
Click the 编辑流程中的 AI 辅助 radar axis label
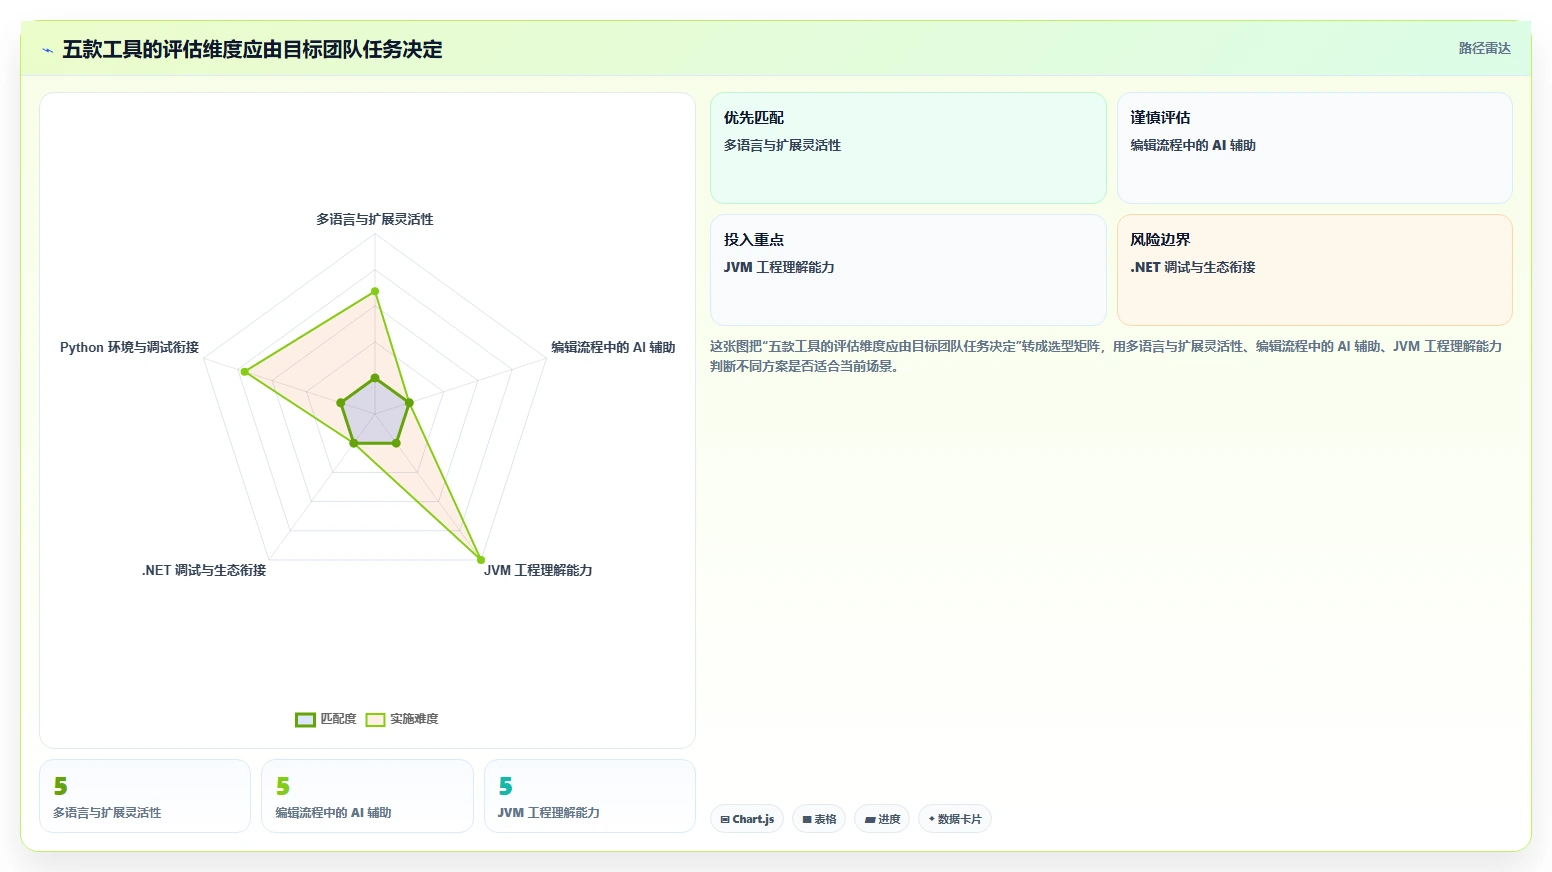(613, 347)
